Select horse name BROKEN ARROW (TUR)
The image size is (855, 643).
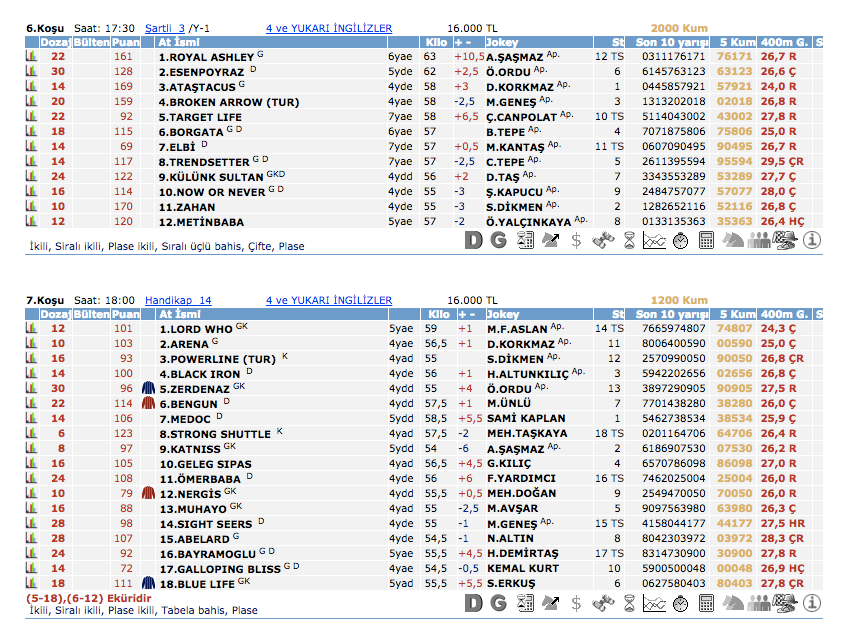228,102
